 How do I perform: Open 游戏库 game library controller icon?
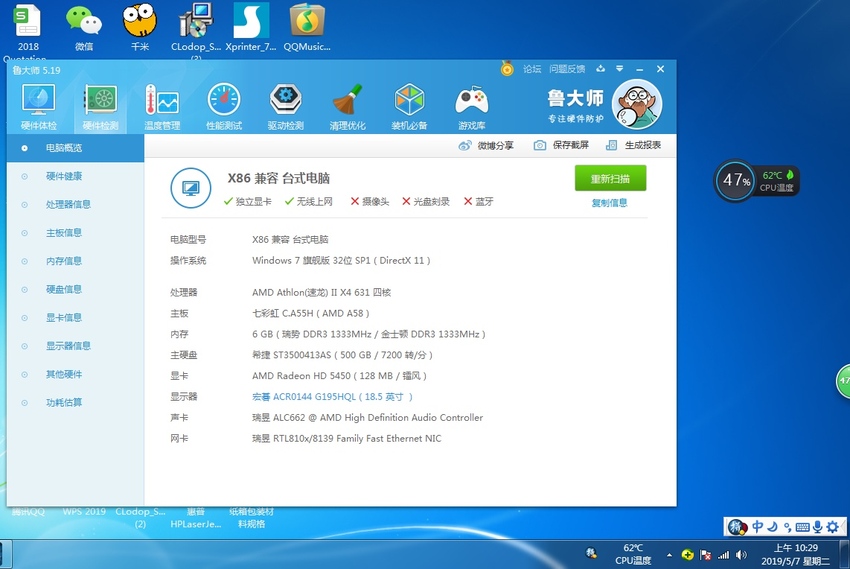(x=472, y=107)
